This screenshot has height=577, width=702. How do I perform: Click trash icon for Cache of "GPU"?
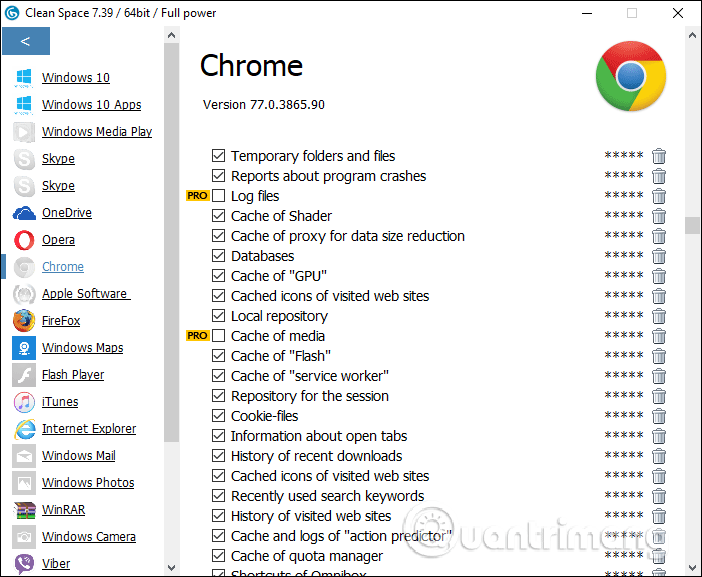[659, 276]
